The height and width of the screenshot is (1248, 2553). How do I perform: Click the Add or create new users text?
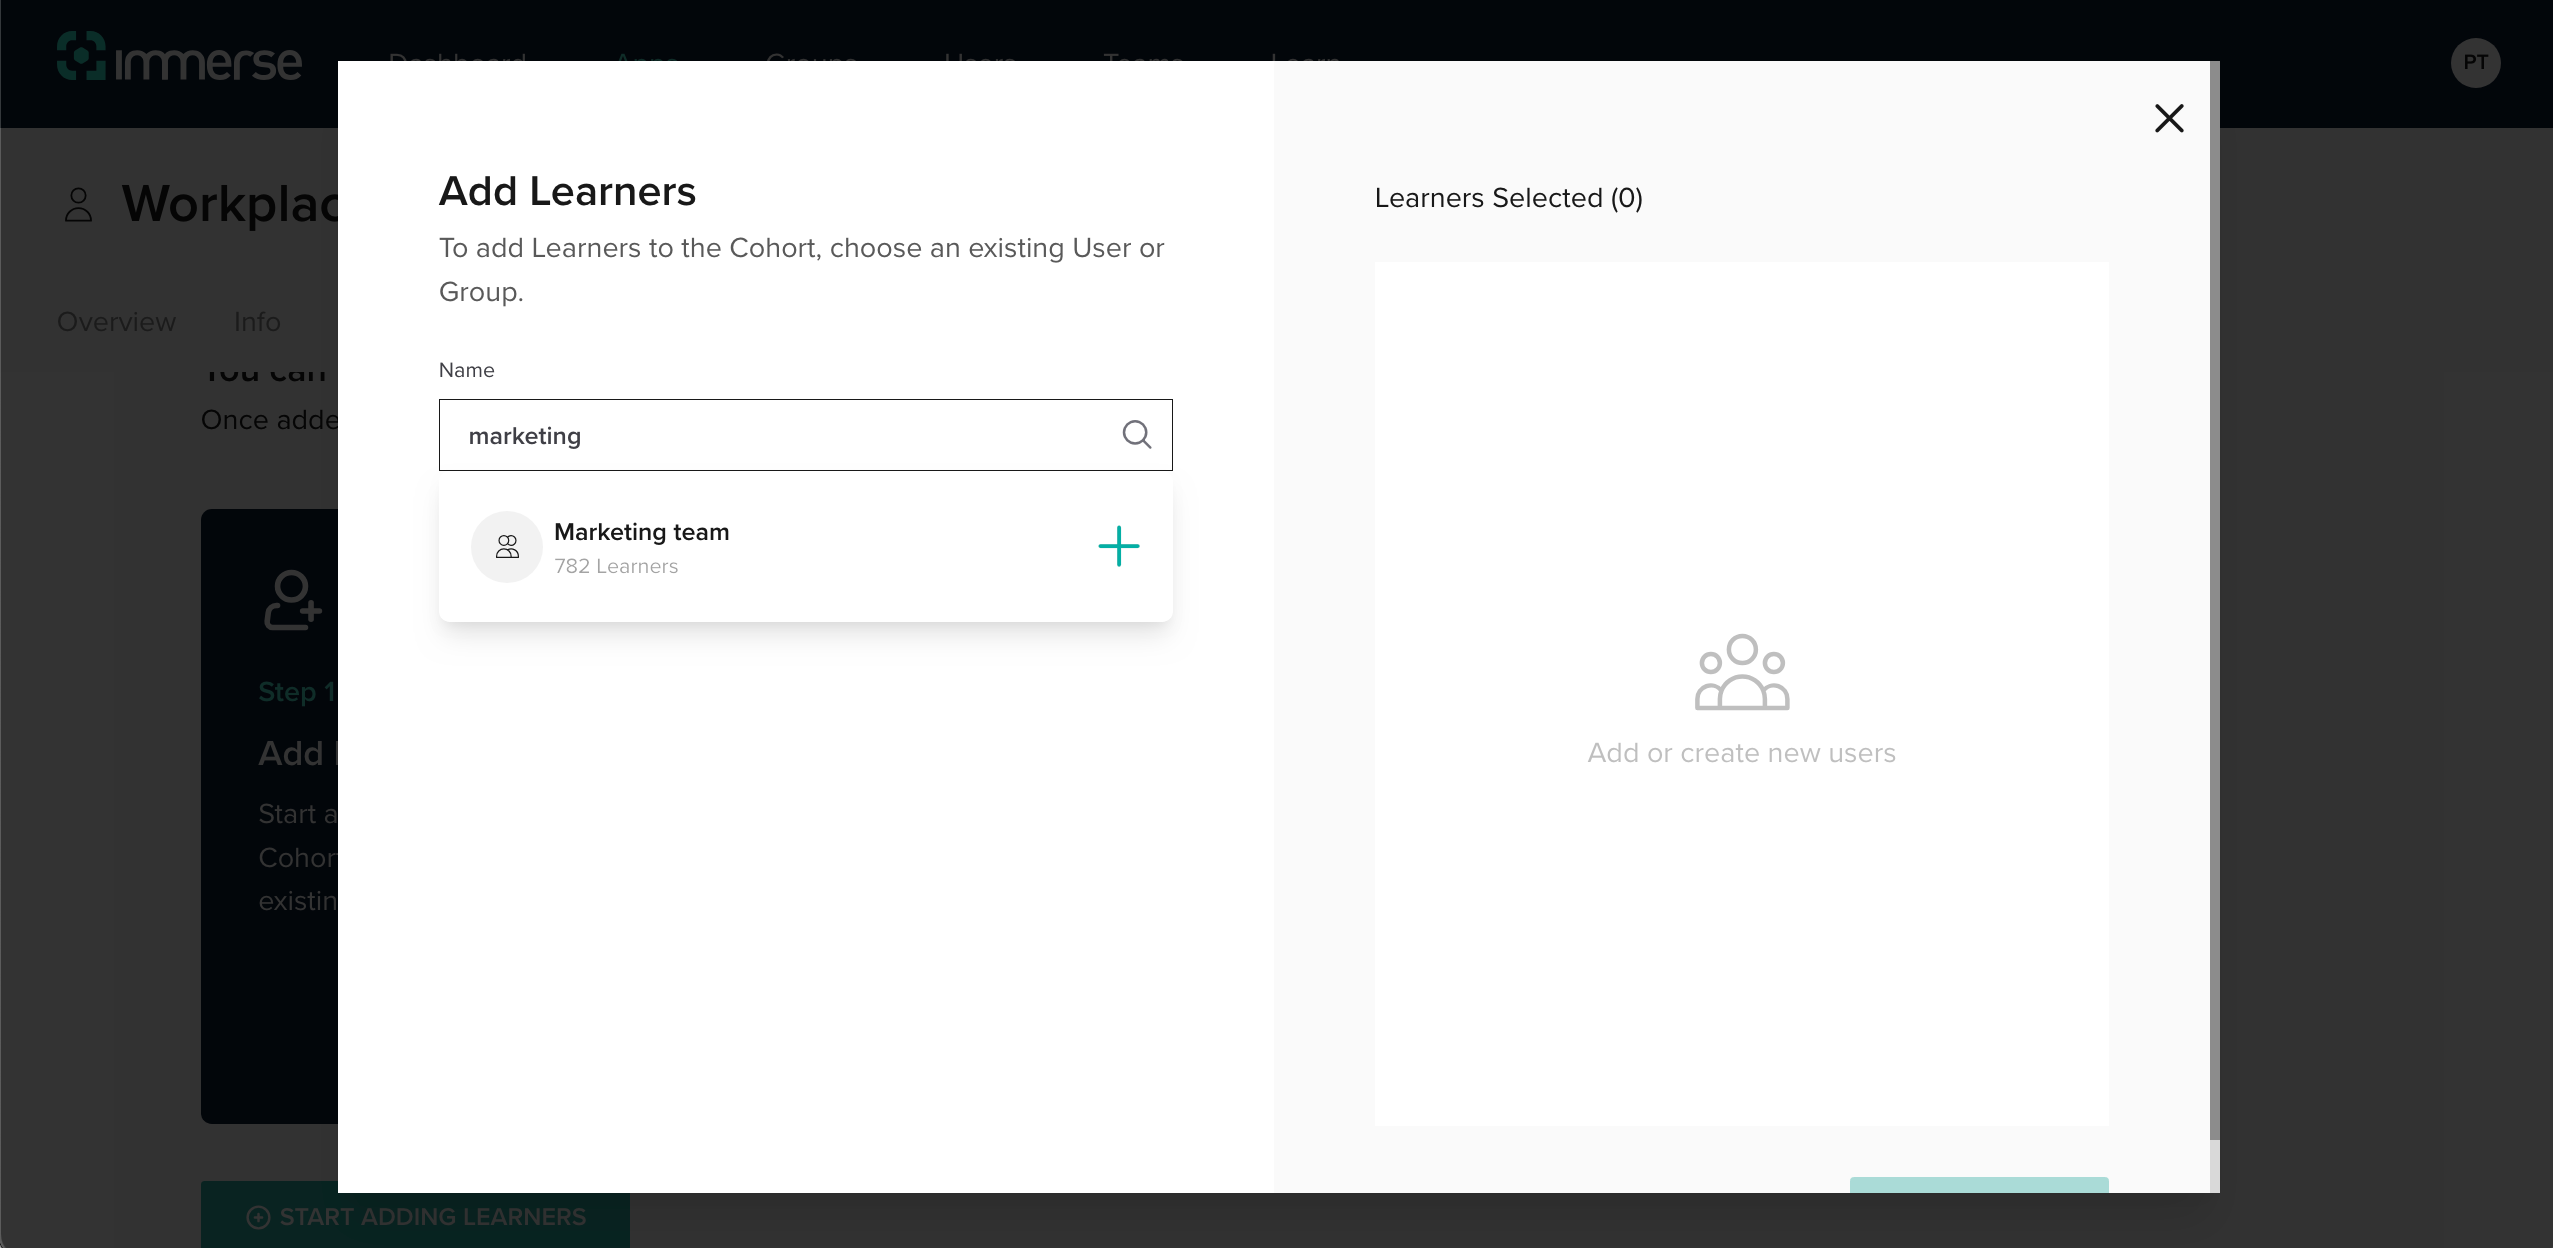coord(1741,753)
